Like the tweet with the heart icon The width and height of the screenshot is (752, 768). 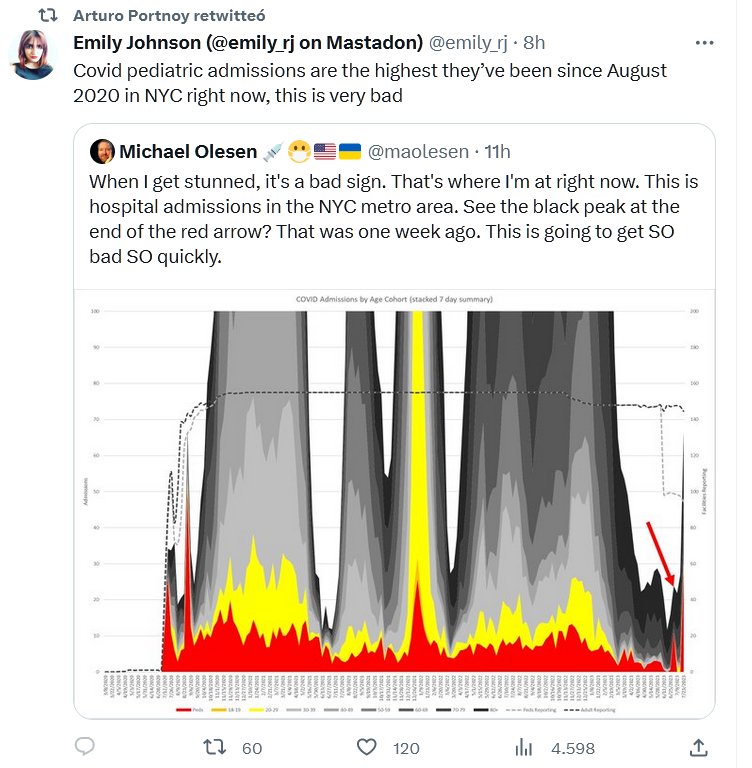pyautogui.click(x=367, y=747)
